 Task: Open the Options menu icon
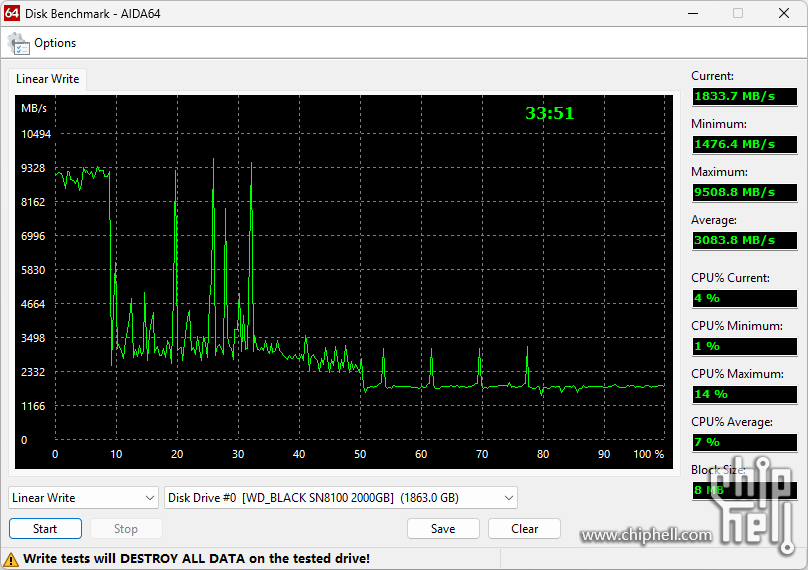click(19, 44)
